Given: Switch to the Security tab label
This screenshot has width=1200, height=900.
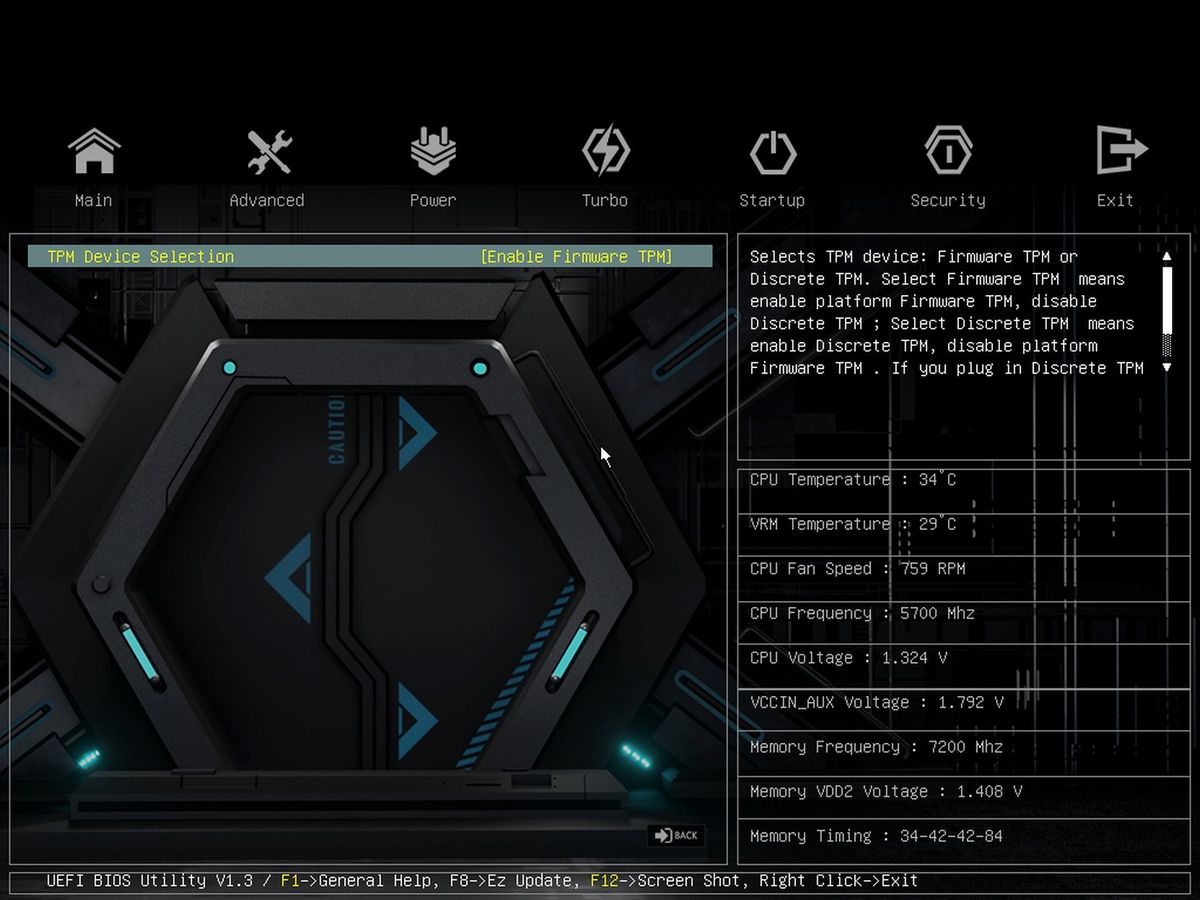Looking at the screenshot, I should [948, 200].
